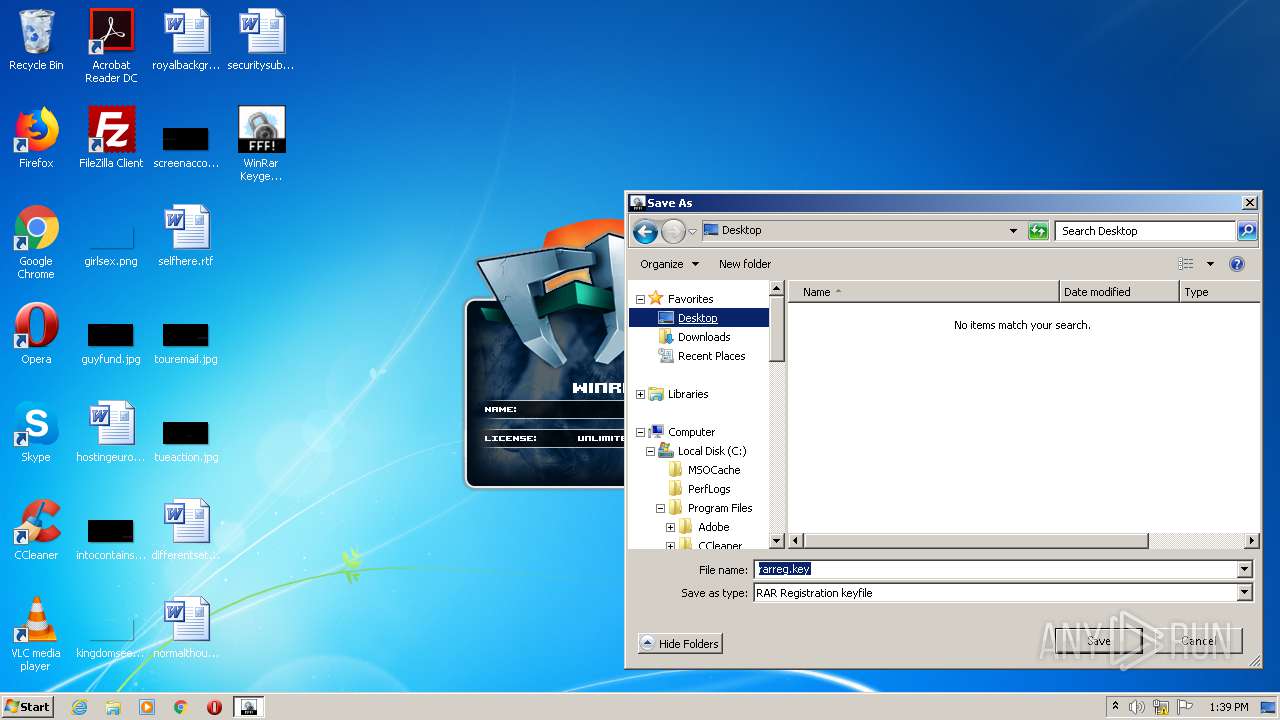The image size is (1280, 720).
Task: Click the change view icon in Save As
Action: [1186, 264]
